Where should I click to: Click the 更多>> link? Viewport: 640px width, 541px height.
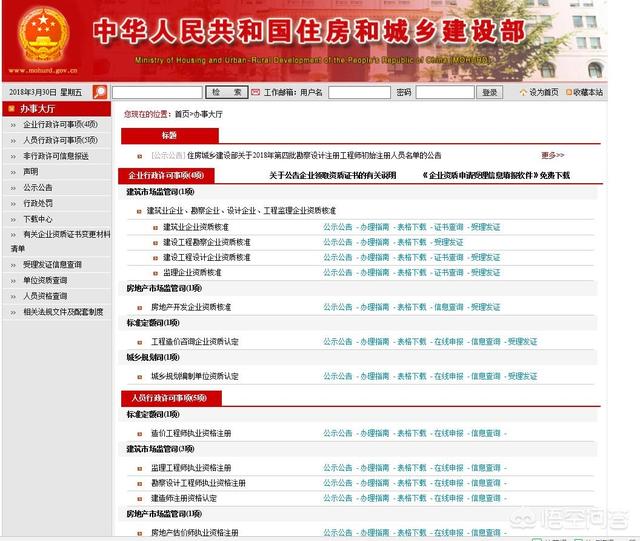[x=553, y=155]
